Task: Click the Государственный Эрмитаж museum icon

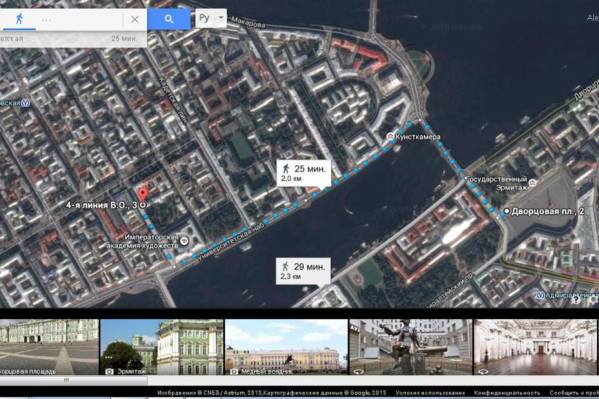Action: pyautogui.click(x=532, y=183)
